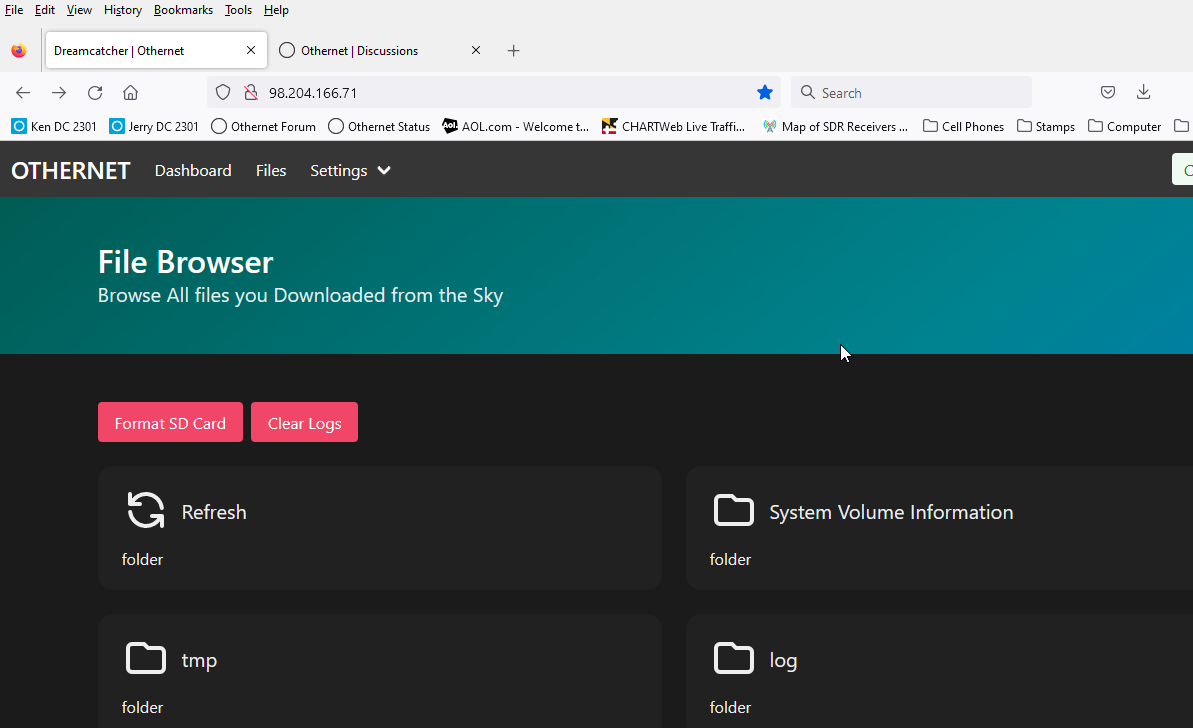Close the Othernet | Discussions tab
This screenshot has width=1193, height=728.
click(x=476, y=50)
